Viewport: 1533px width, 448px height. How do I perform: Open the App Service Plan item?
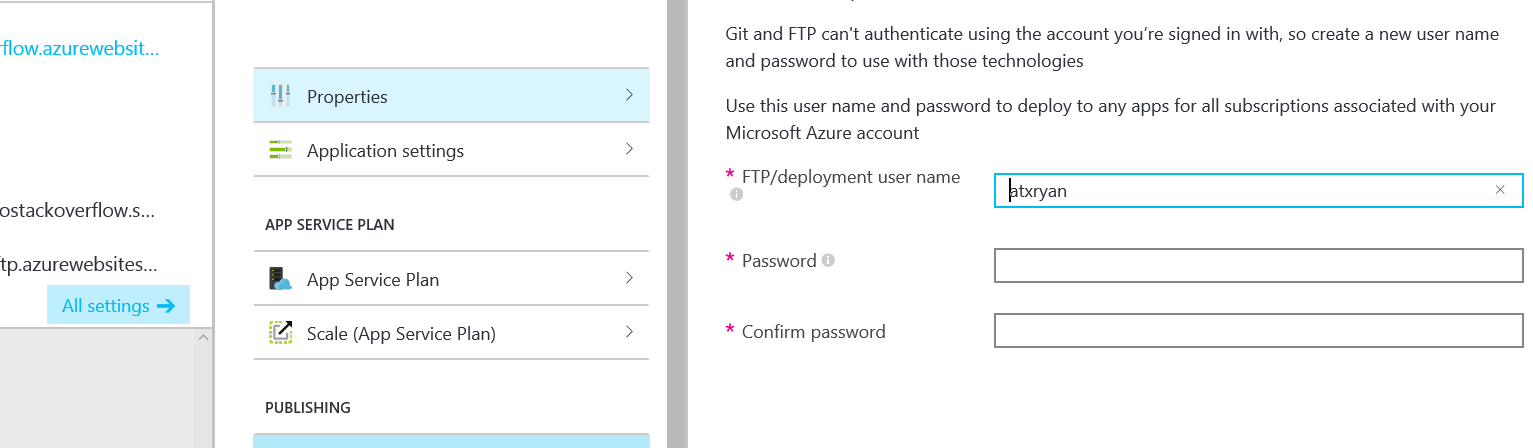373,279
